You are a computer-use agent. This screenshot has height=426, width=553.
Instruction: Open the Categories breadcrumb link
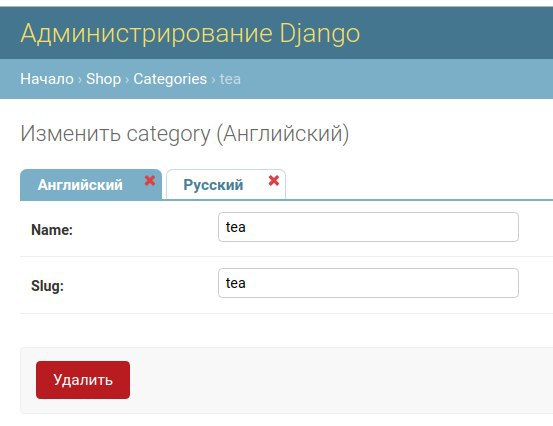point(170,79)
